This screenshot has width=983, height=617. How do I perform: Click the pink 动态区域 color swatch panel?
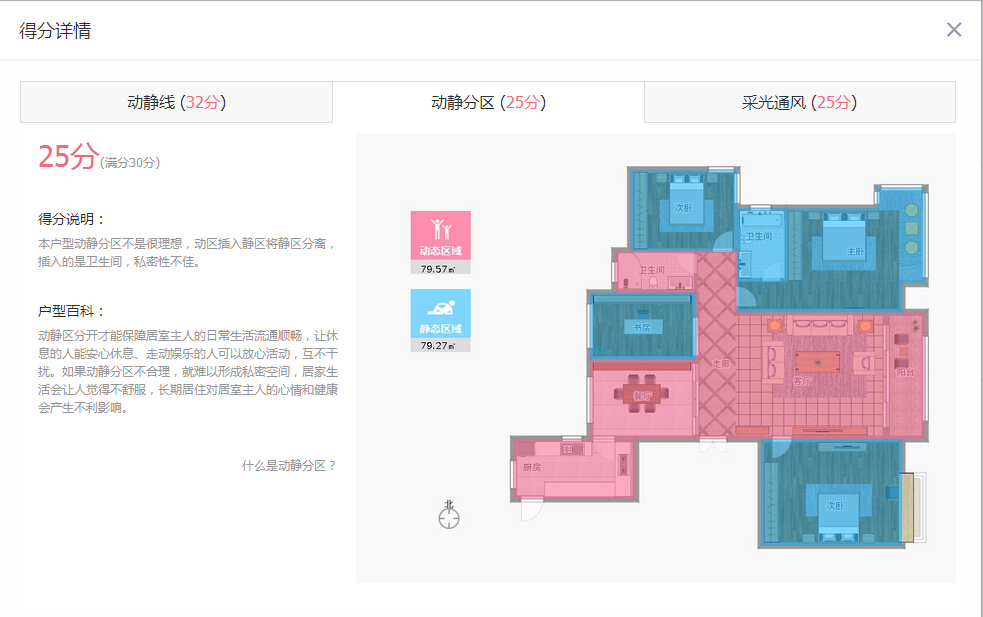[x=440, y=240]
